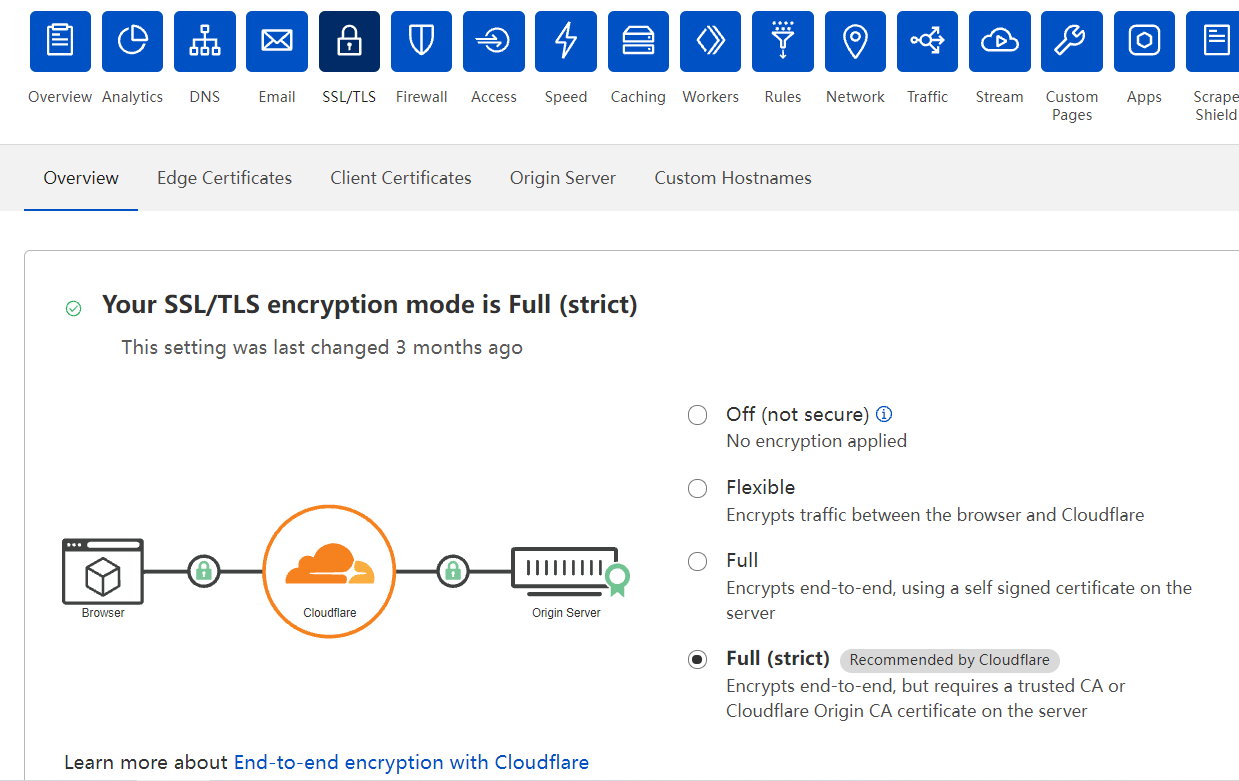Open the Stream cloud play icon

[x=1000, y=41]
